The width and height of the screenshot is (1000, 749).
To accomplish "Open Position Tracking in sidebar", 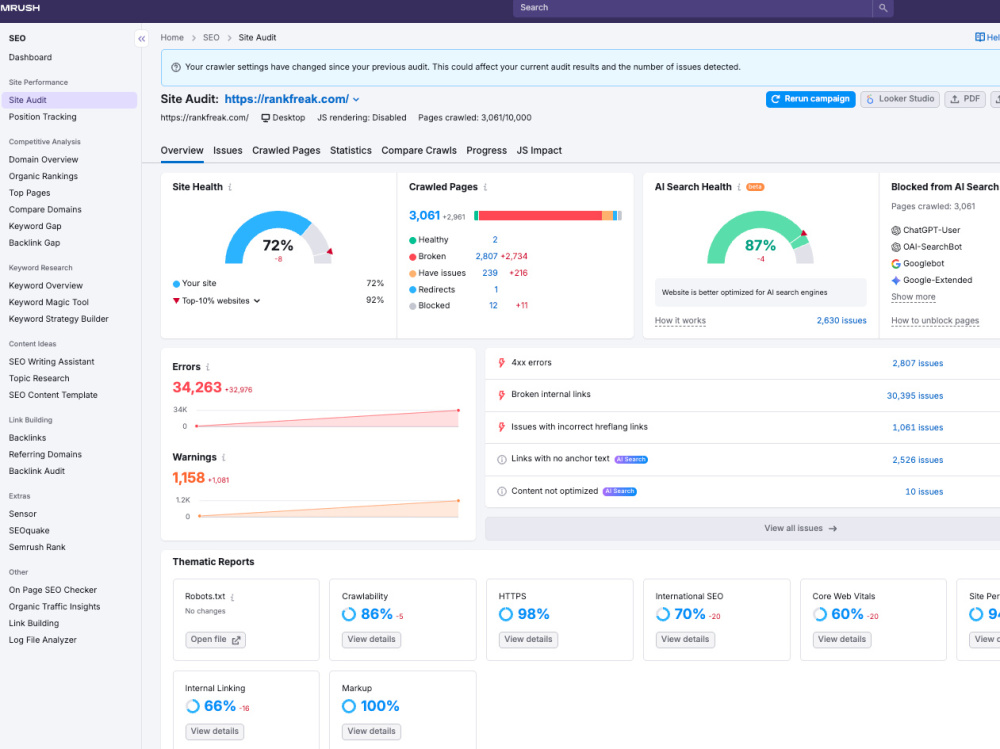I will [43, 117].
